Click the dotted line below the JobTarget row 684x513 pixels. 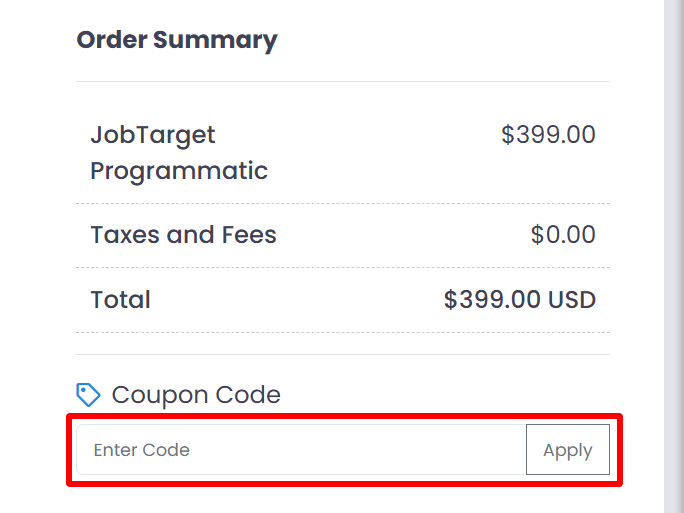(x=342, y=204)
